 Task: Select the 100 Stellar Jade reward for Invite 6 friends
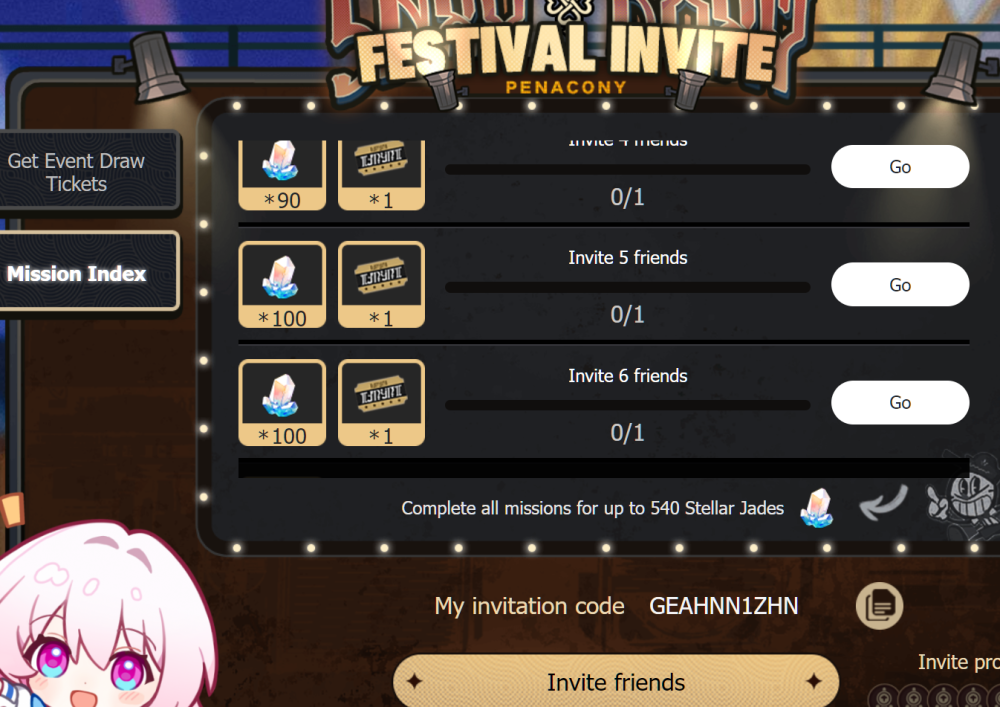click(282, 402)
